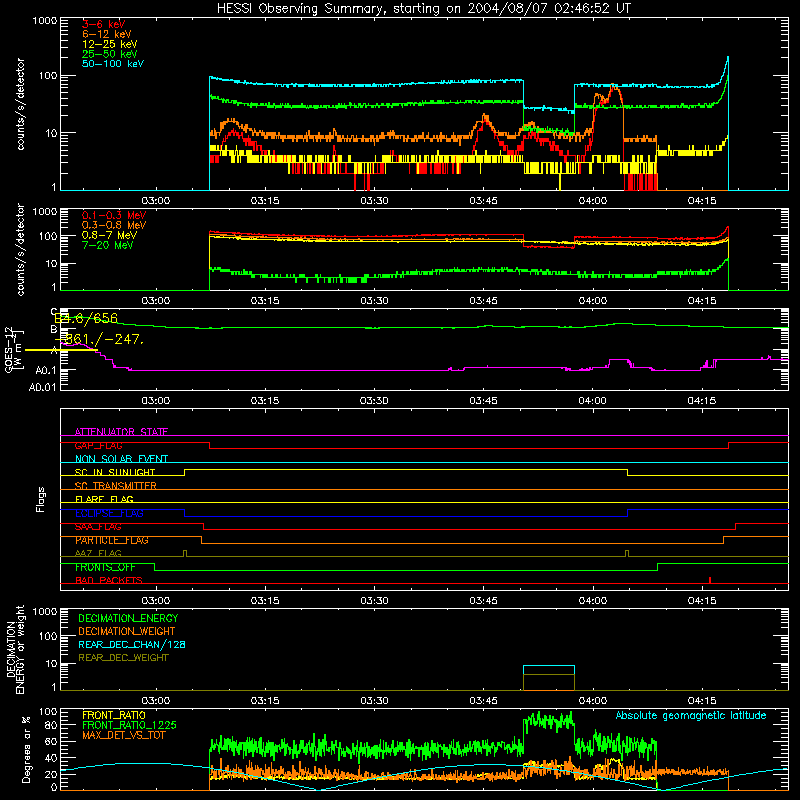Image resolution: width=800 pixels, height=800 pixels.
Task: Click the GOES-12 axis label
Action: [x=9, y=349]
